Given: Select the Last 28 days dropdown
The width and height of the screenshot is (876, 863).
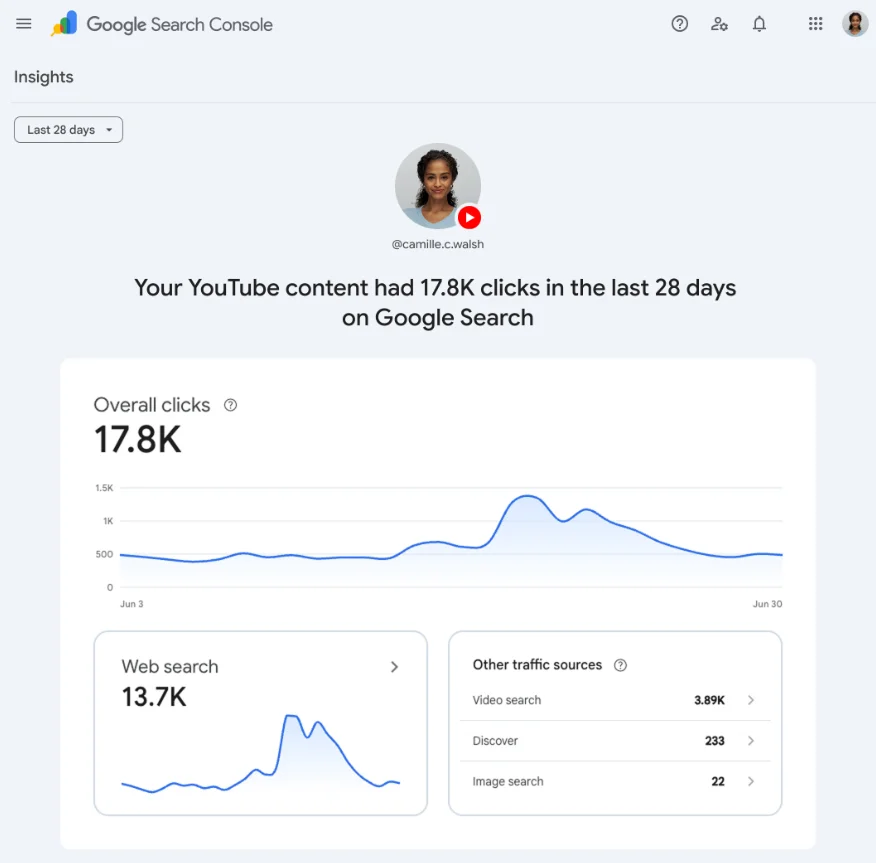Looking at the screenshot, I should click(x=68, y=130).
